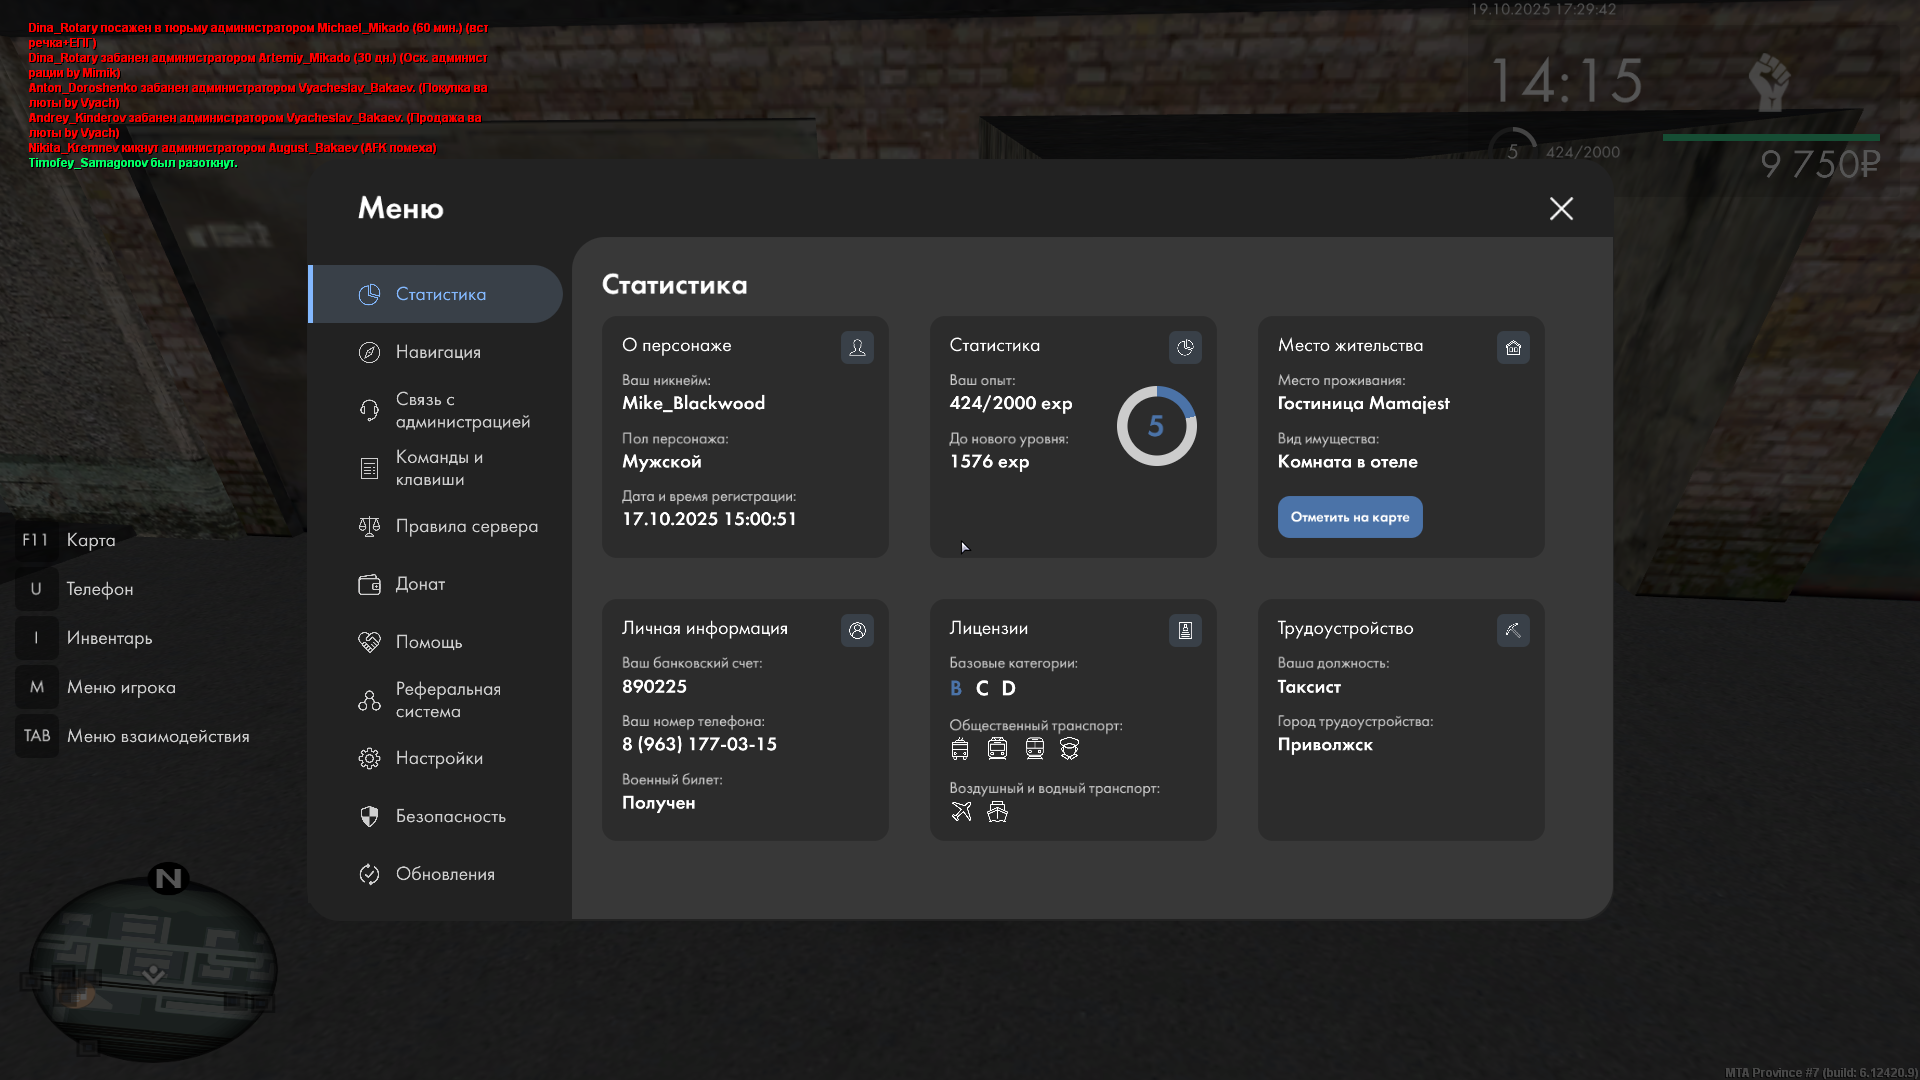
Task: Click the minimap radar in corner
Action: pyautogui.click(x=153, y=968)
